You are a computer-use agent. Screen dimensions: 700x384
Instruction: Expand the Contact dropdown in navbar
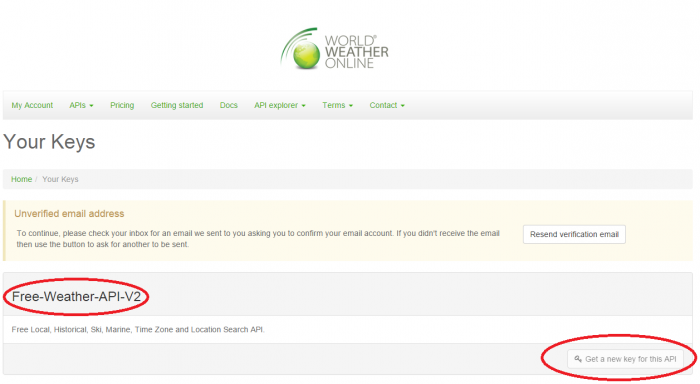point(387,105)
